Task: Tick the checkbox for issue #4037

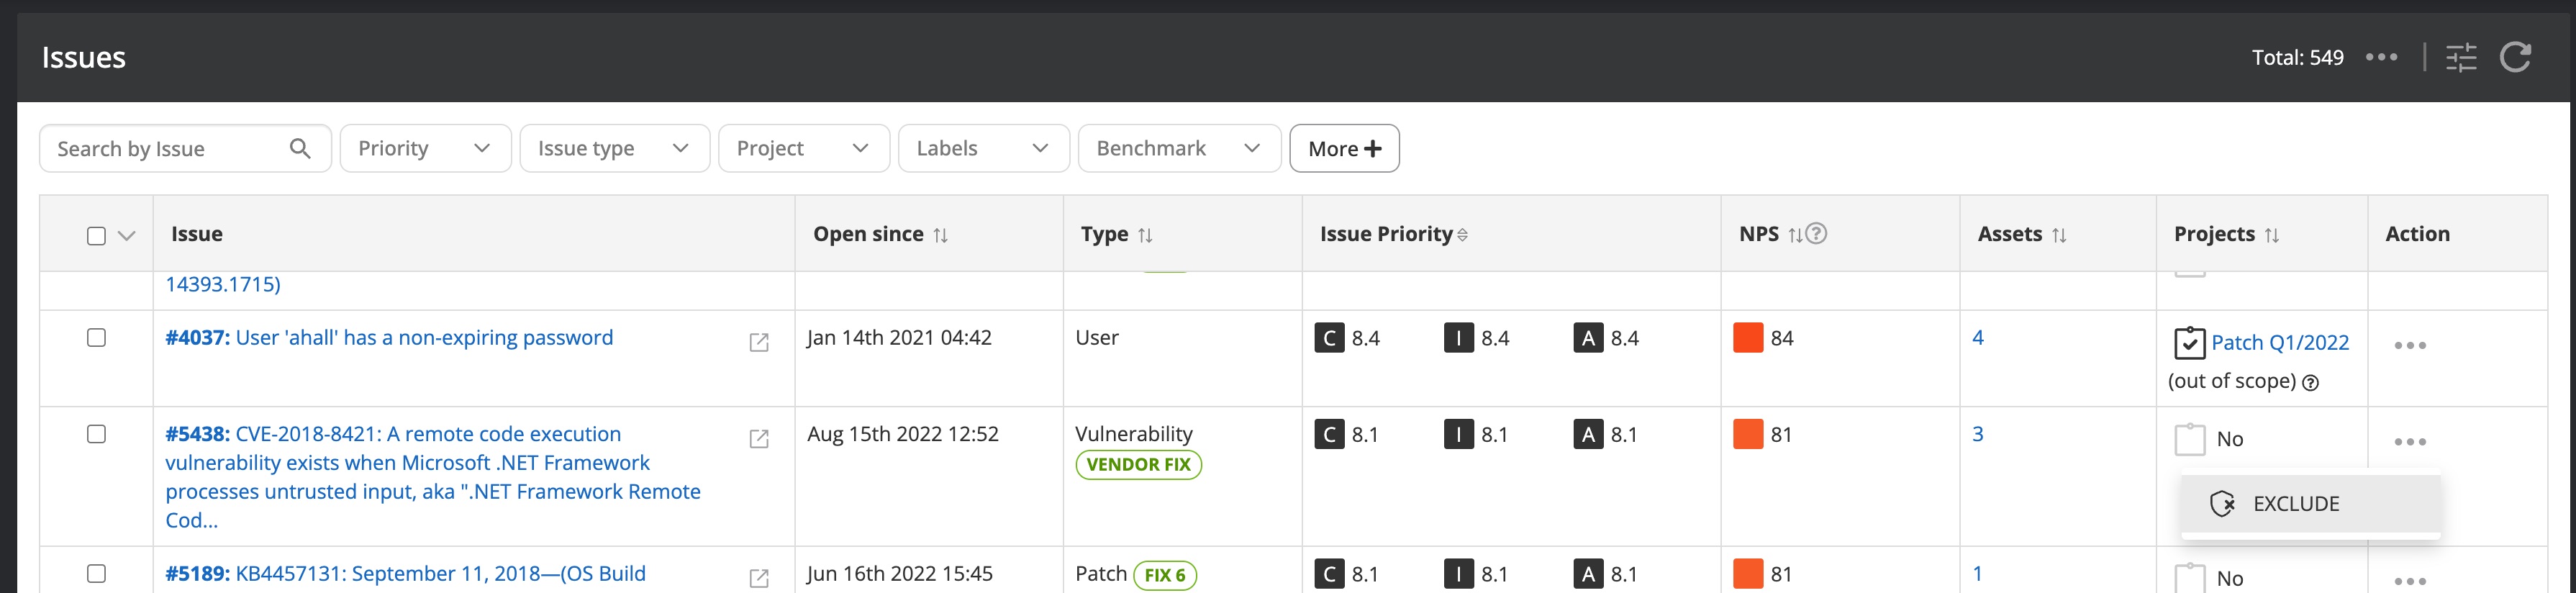Action: tap(96, 338)
